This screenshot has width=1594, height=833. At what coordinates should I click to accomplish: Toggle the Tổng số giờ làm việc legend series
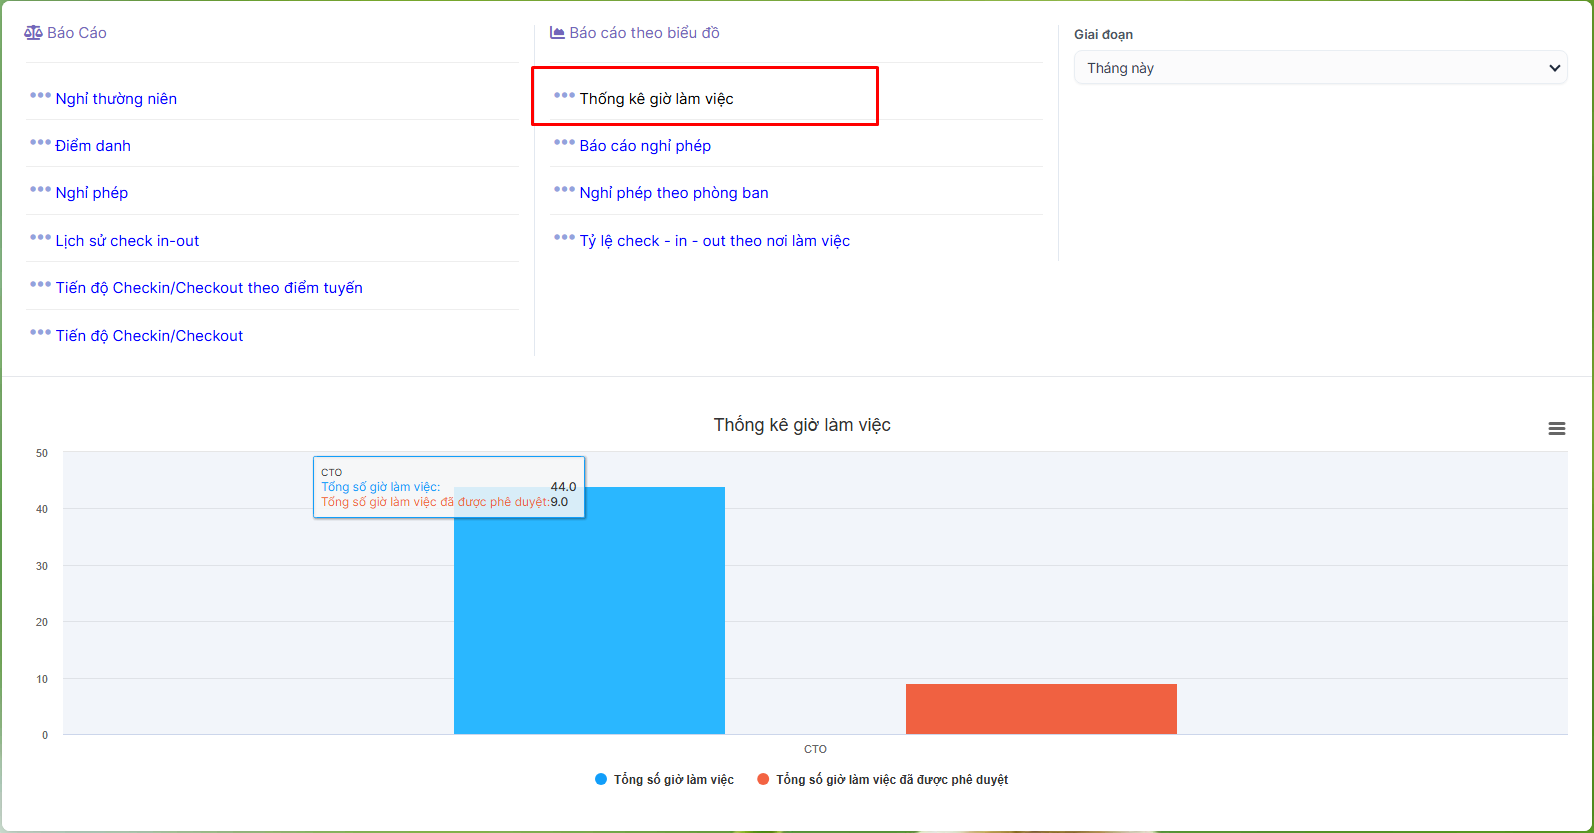(x=673, y=780)
